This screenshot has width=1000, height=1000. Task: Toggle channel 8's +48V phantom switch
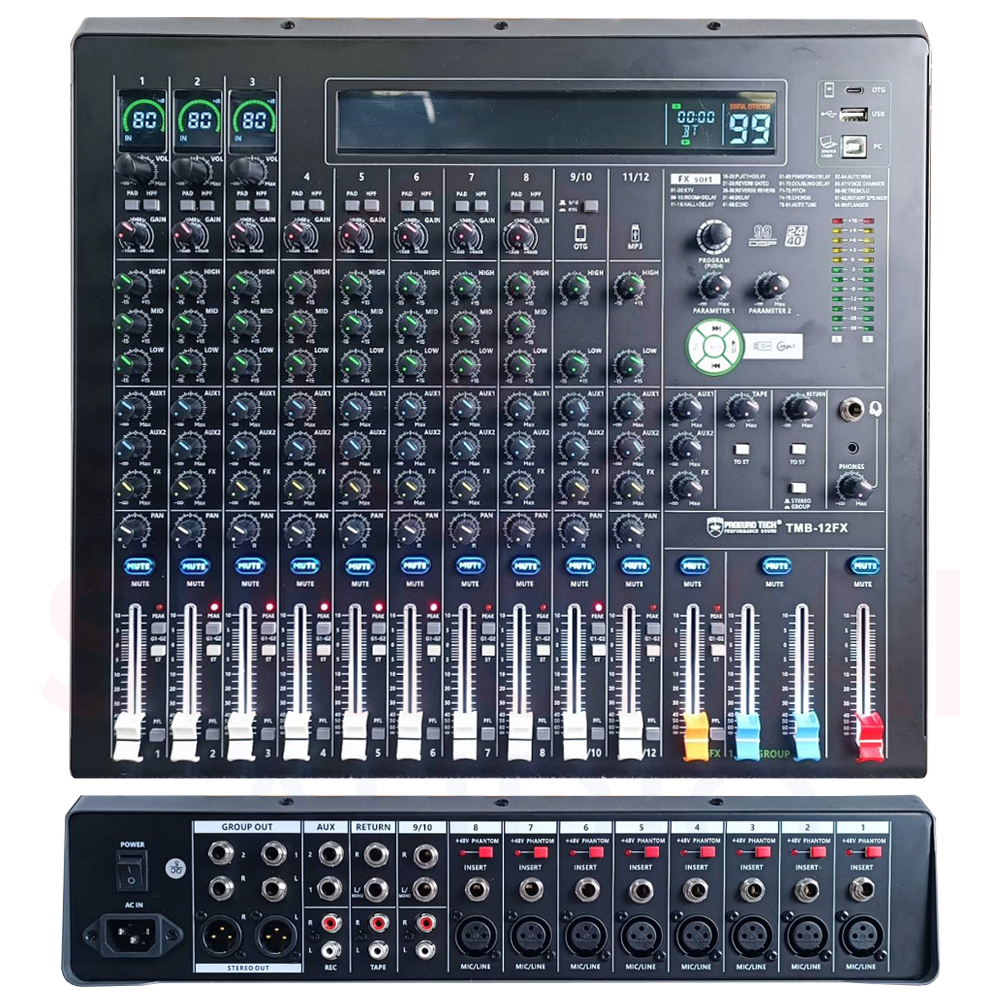tap(485, 852)
